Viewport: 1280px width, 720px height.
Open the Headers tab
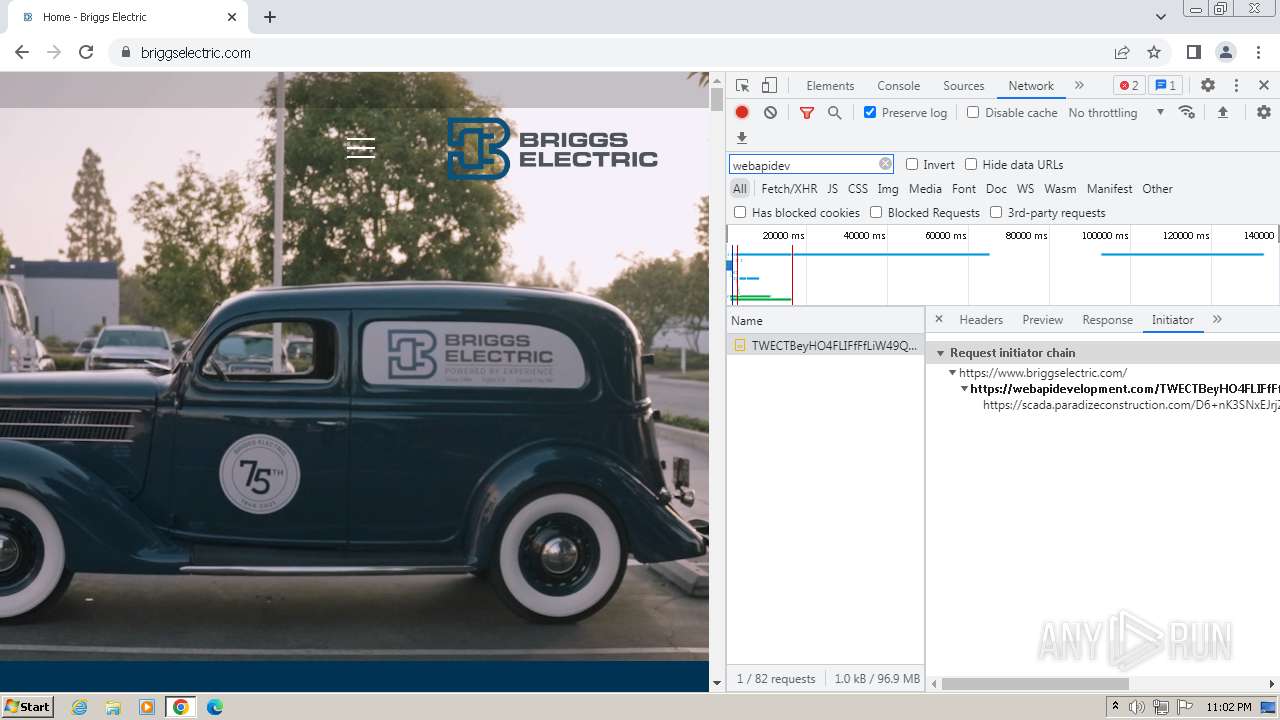coord(981,320)
